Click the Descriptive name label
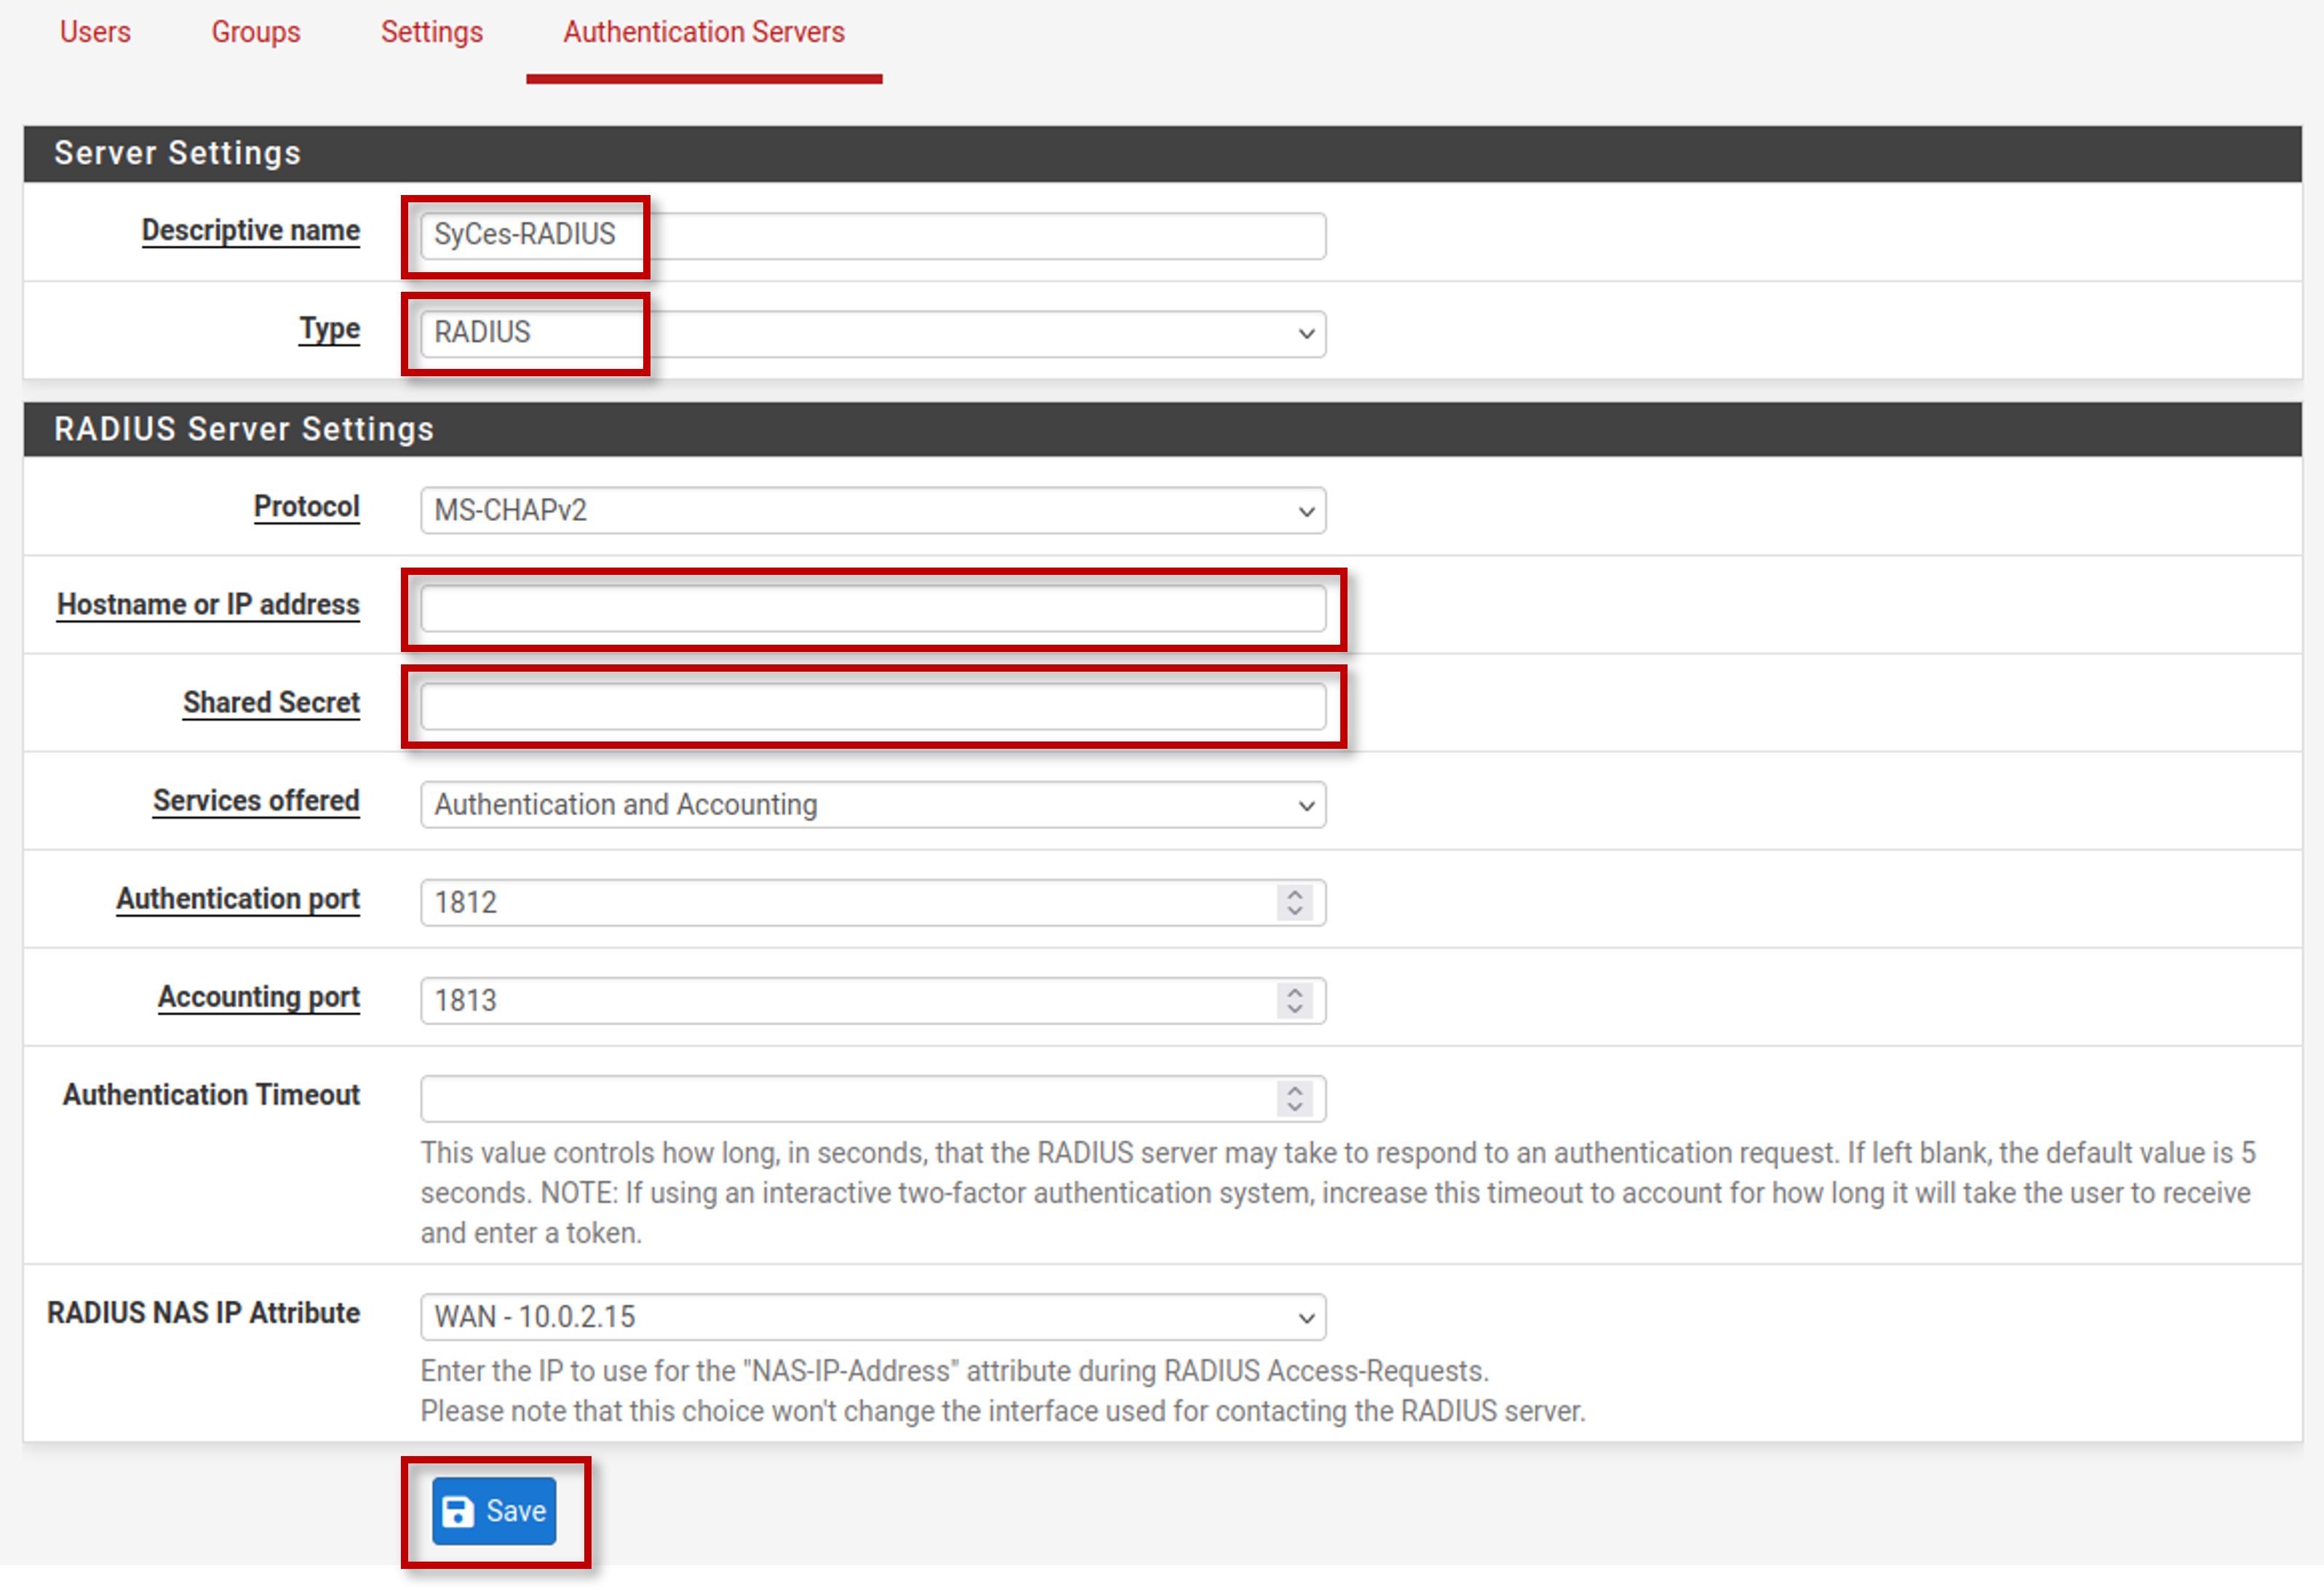The width and height of the screenshot is (2324, 1590). click(x=251, y=231)
